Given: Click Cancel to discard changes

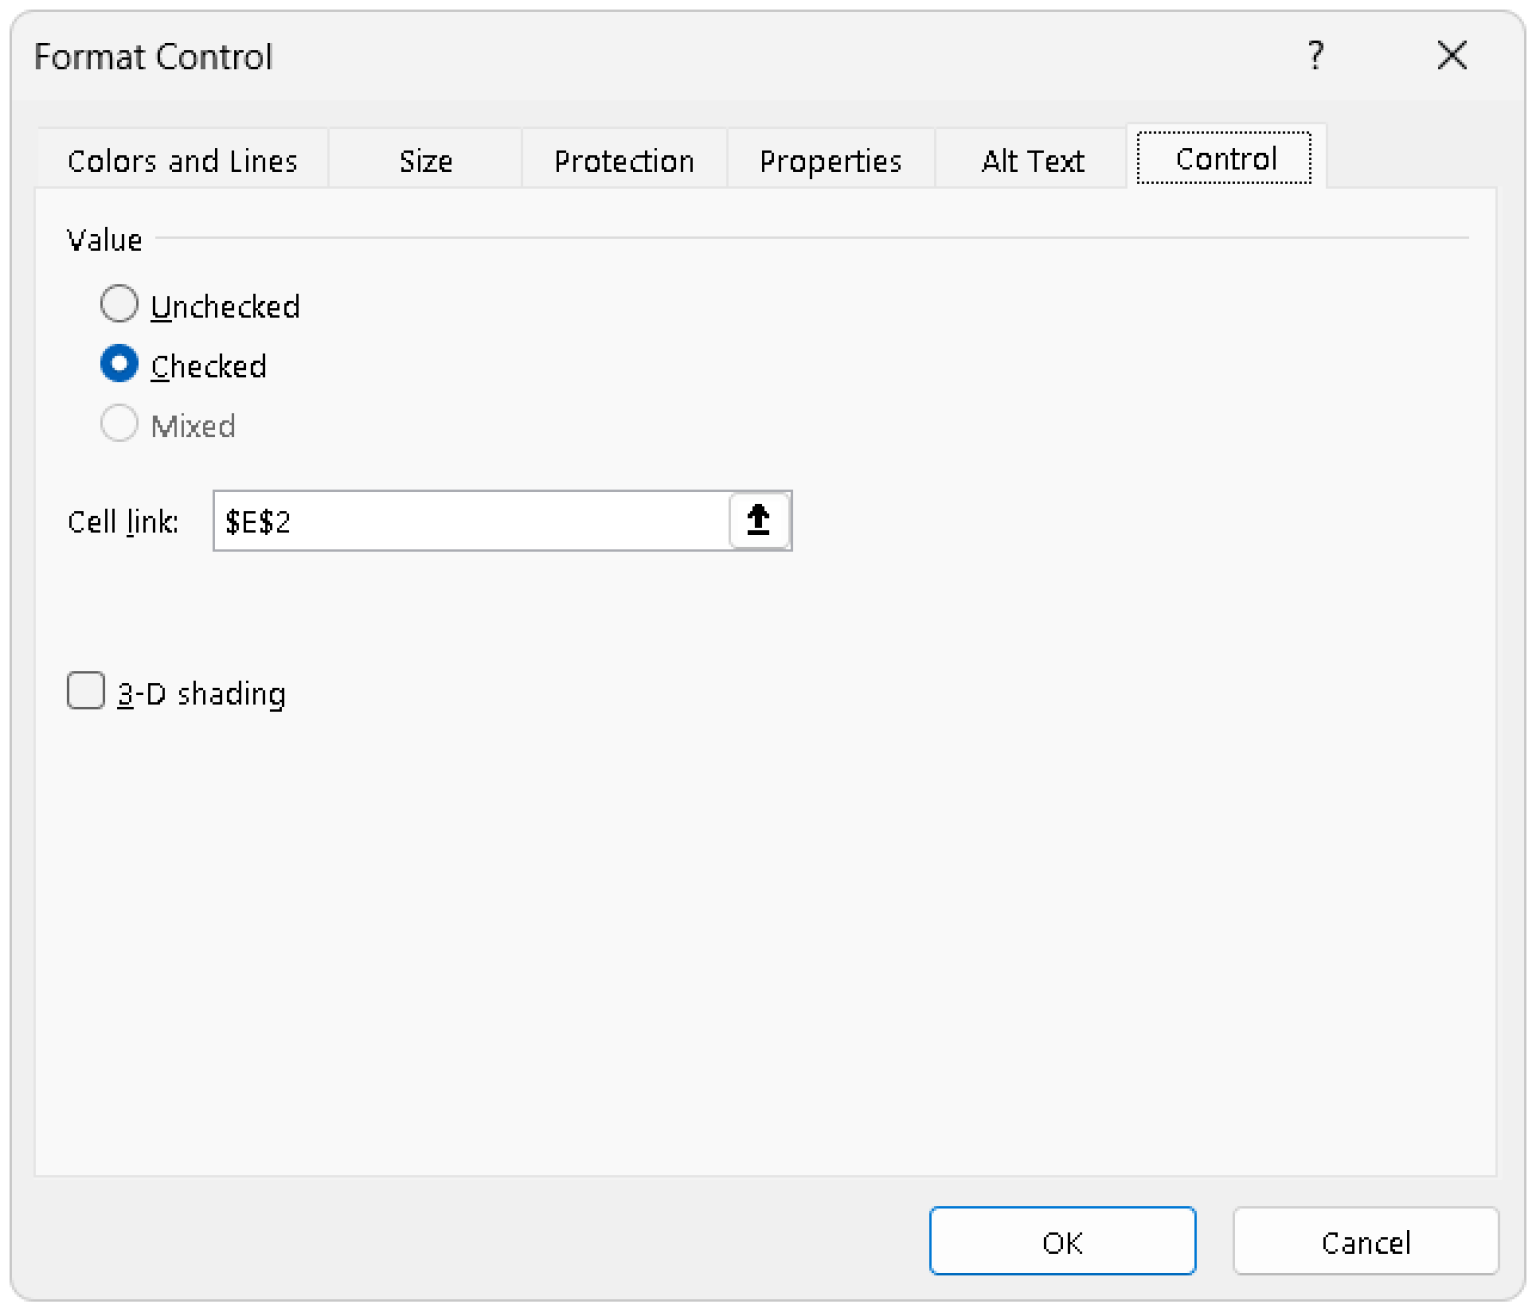Looking at the screenshot, I should click(1365, 1242).
